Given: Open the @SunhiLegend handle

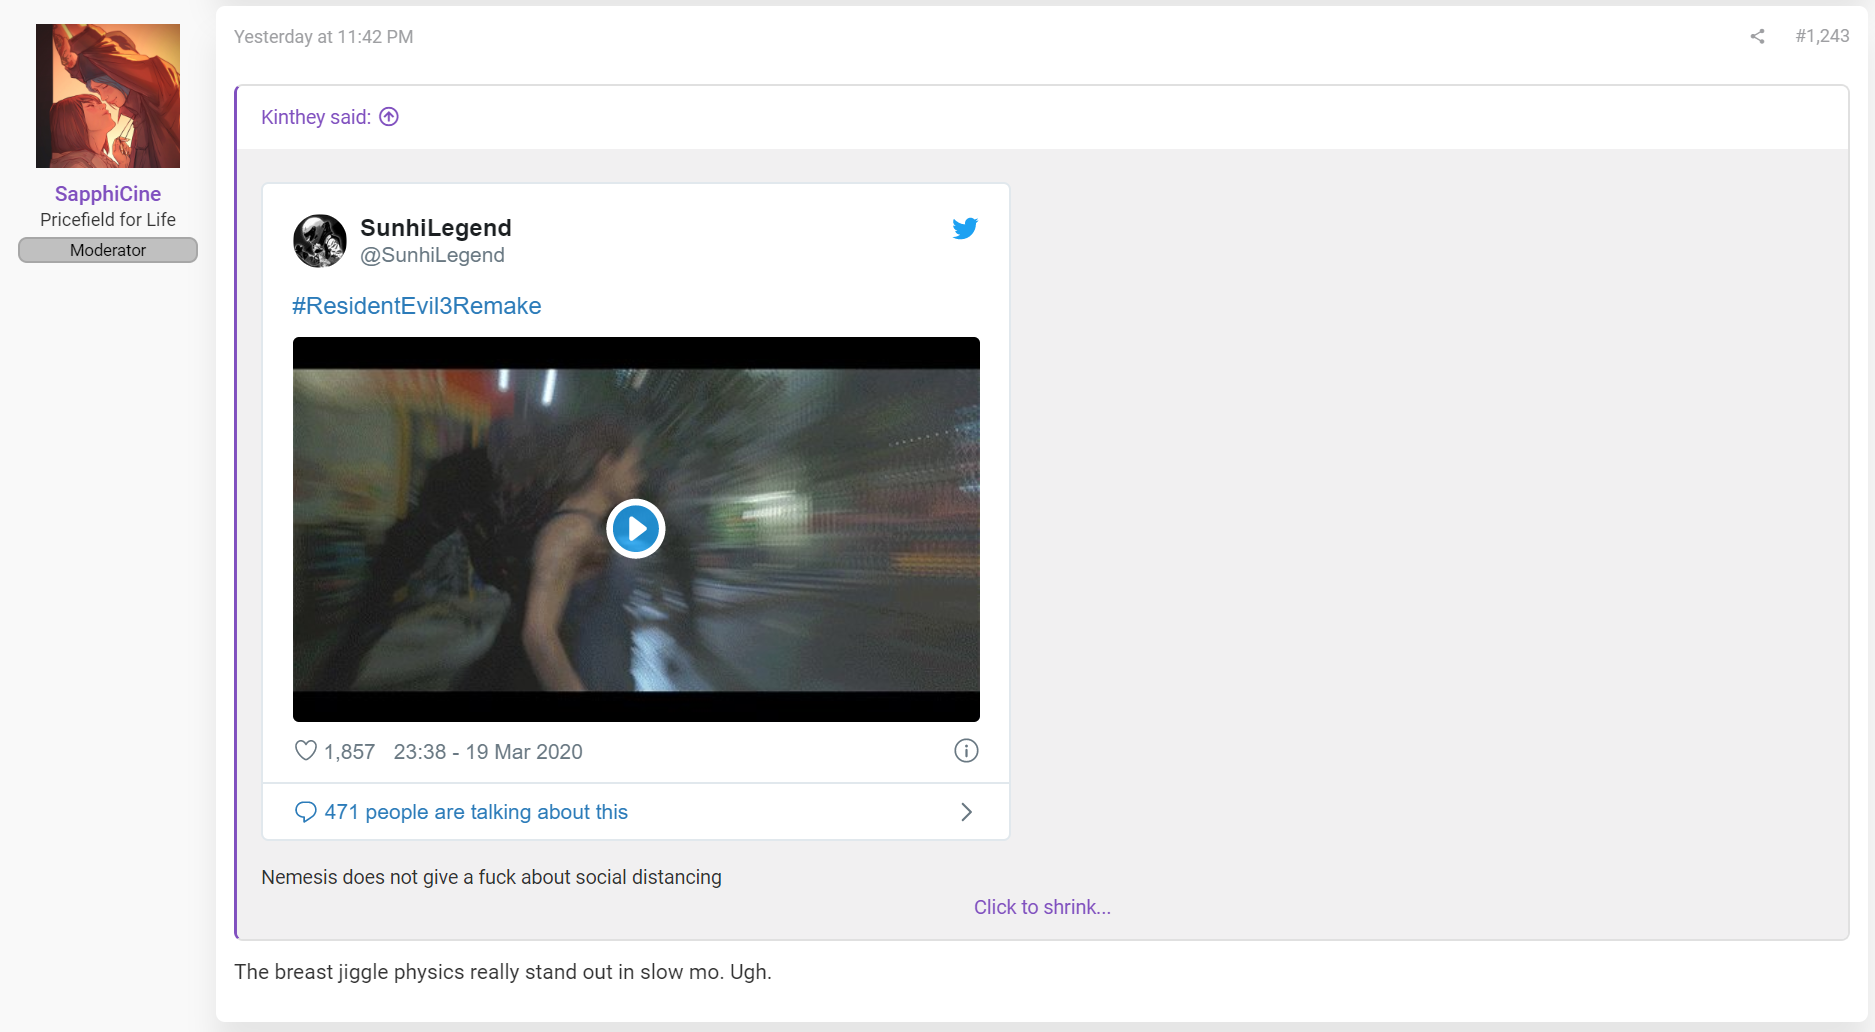Looking at the screenshot, I should click(432, 255).
